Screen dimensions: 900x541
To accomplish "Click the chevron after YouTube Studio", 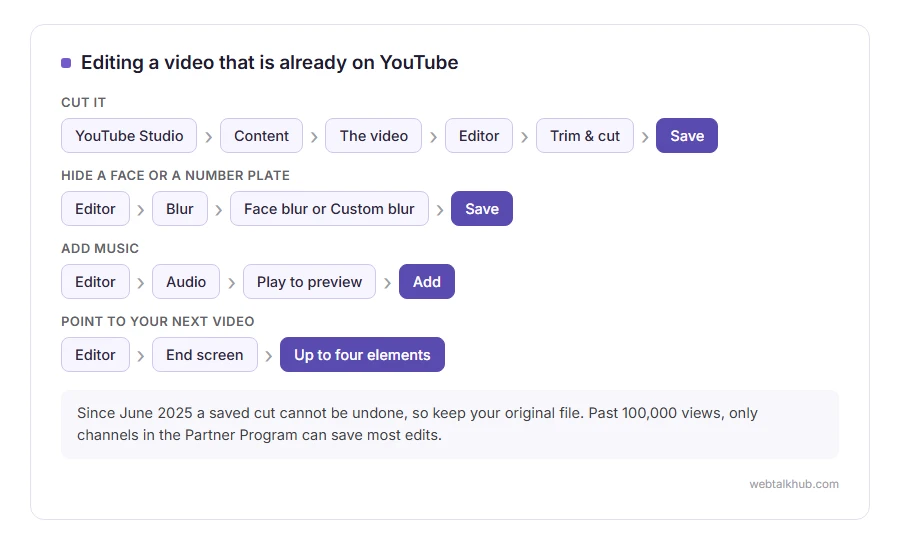I will click(209, 137).
